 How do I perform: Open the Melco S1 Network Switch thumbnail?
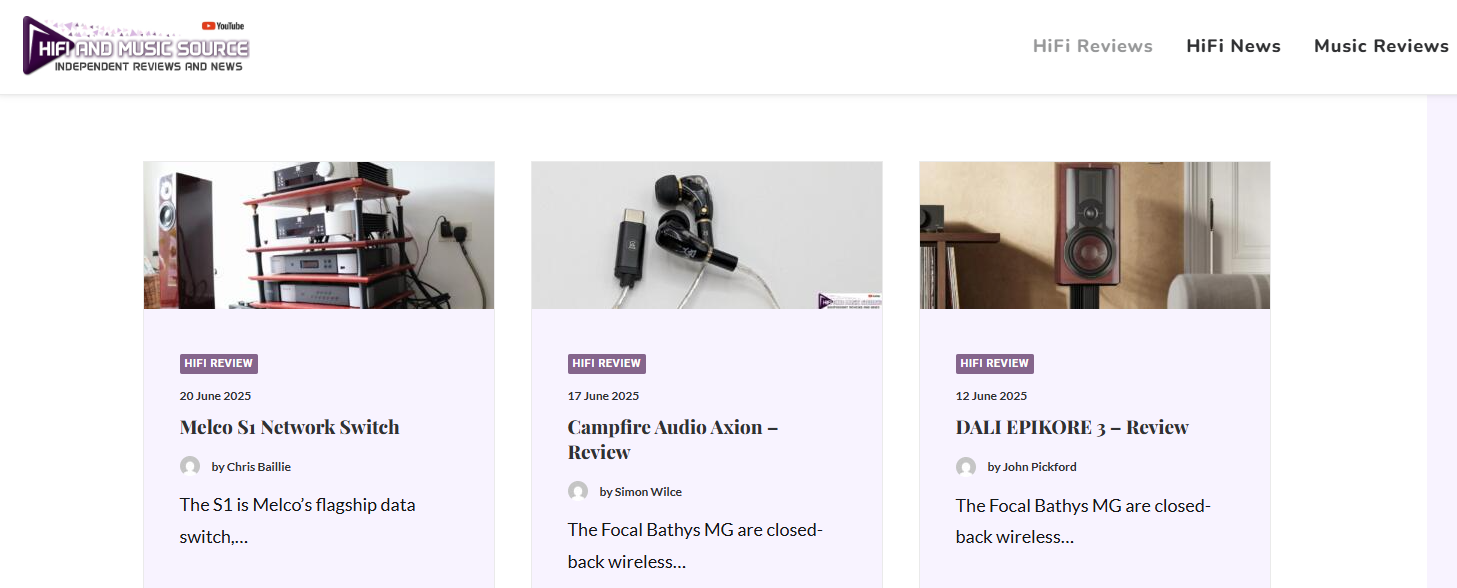319,235
